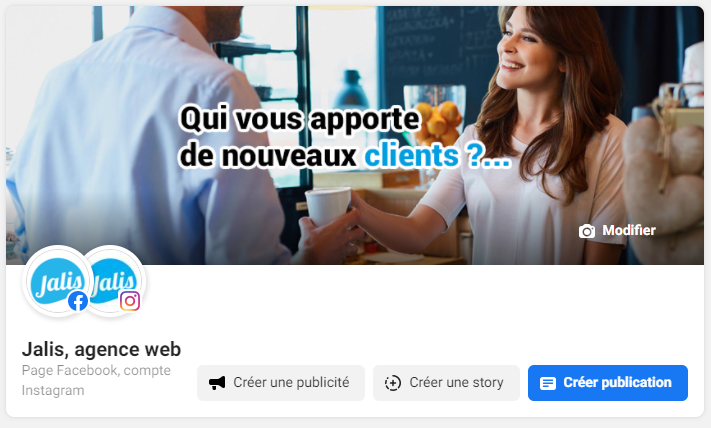Click the Qui vous apporte headline text
Viewport: 711px width, 428px height.
(300, 119)
